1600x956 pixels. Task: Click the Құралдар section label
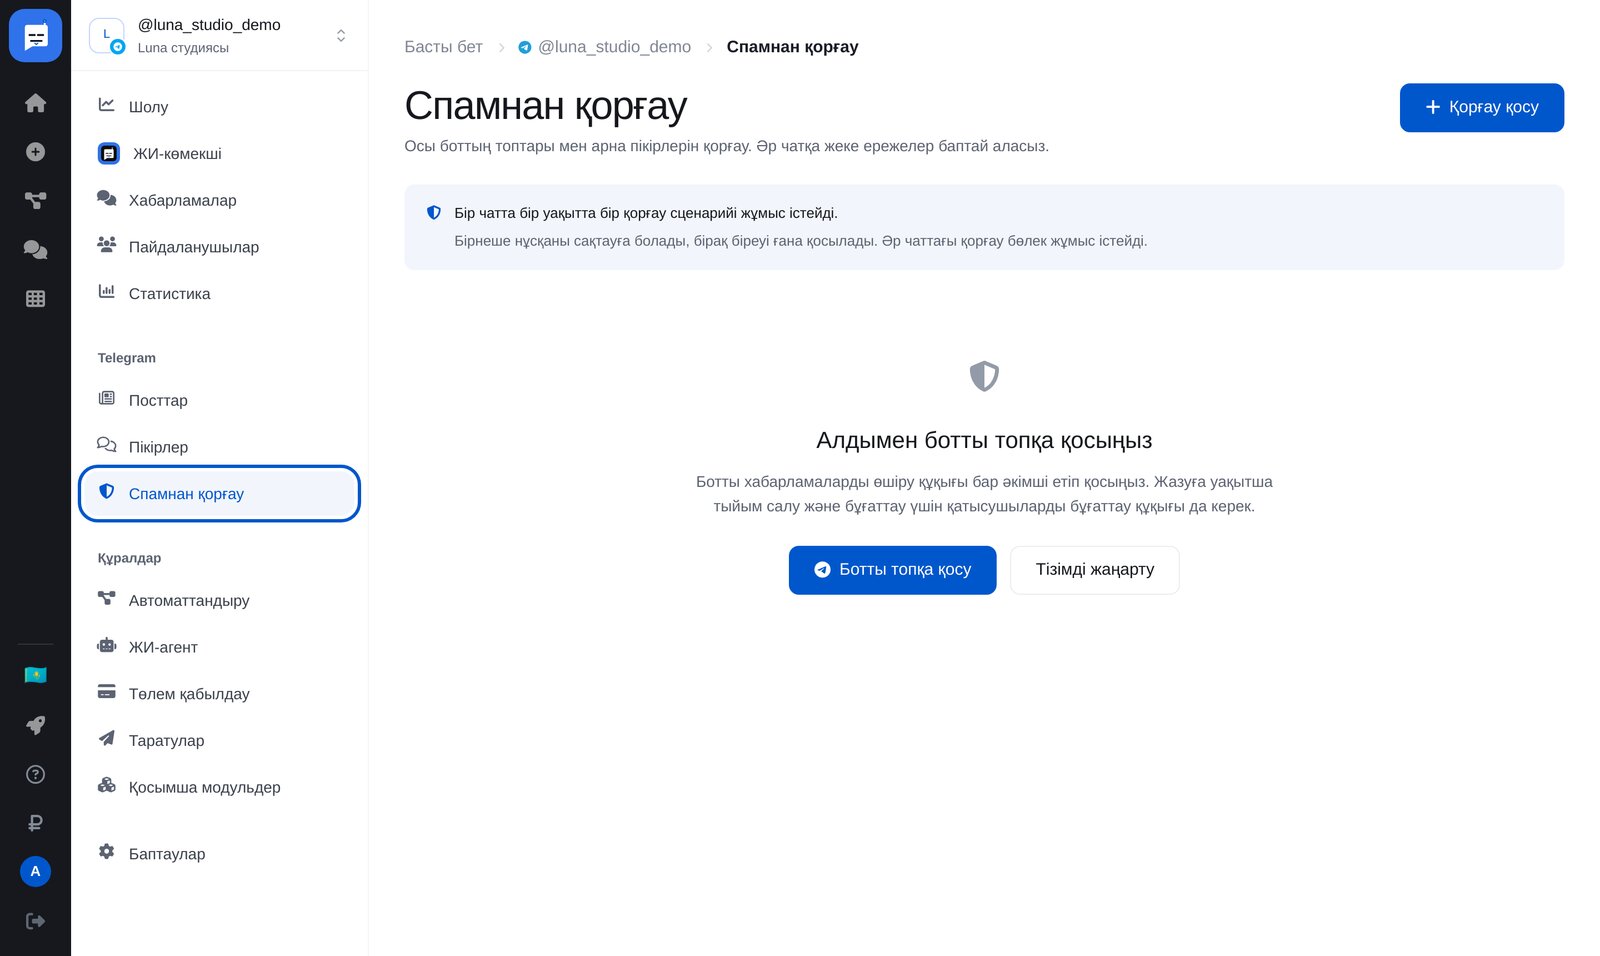click(x=129, y=558)
